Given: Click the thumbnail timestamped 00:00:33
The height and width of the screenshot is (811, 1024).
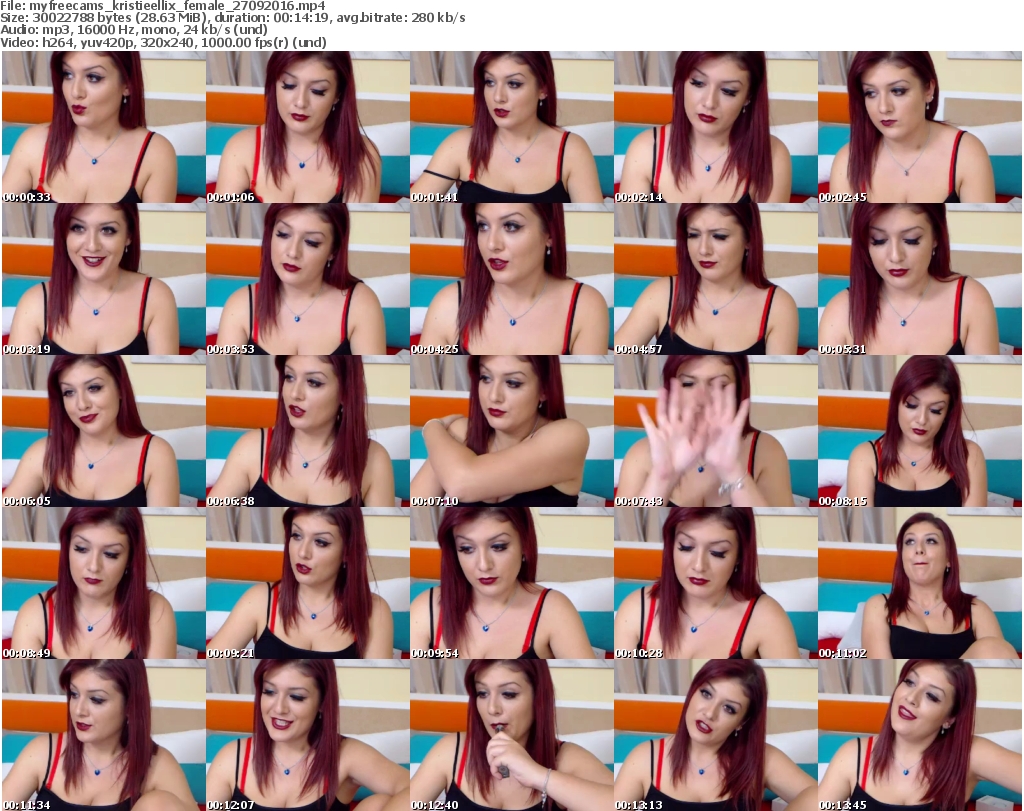Looking at the screenshot, I should tap(103, 127).
